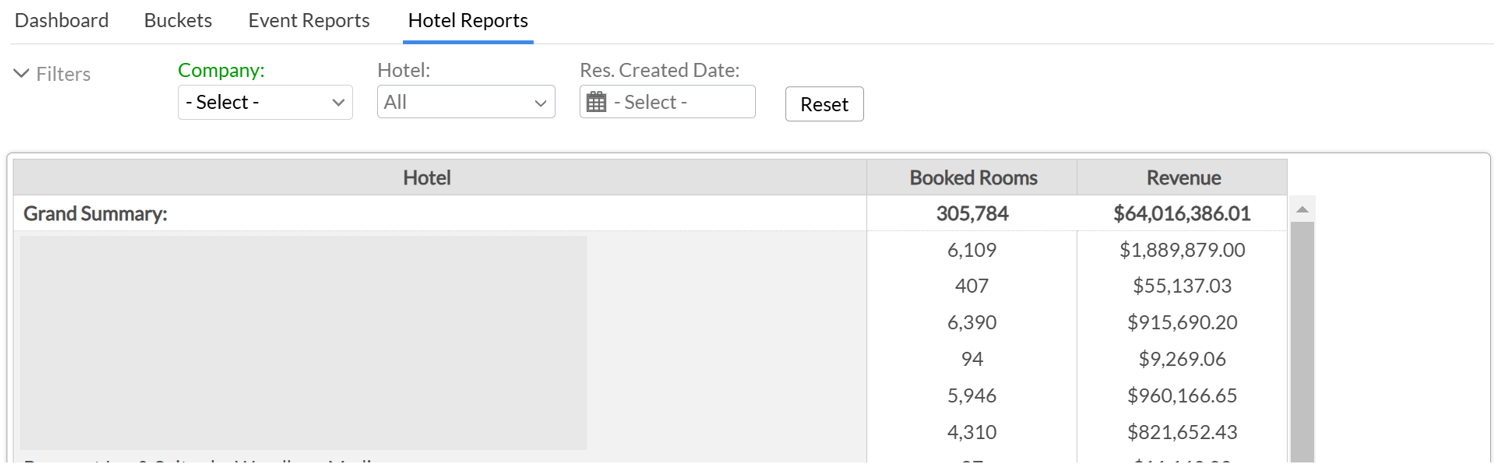Click the vertical scrollbar track
The image size is (1498, 474).
1302,340
